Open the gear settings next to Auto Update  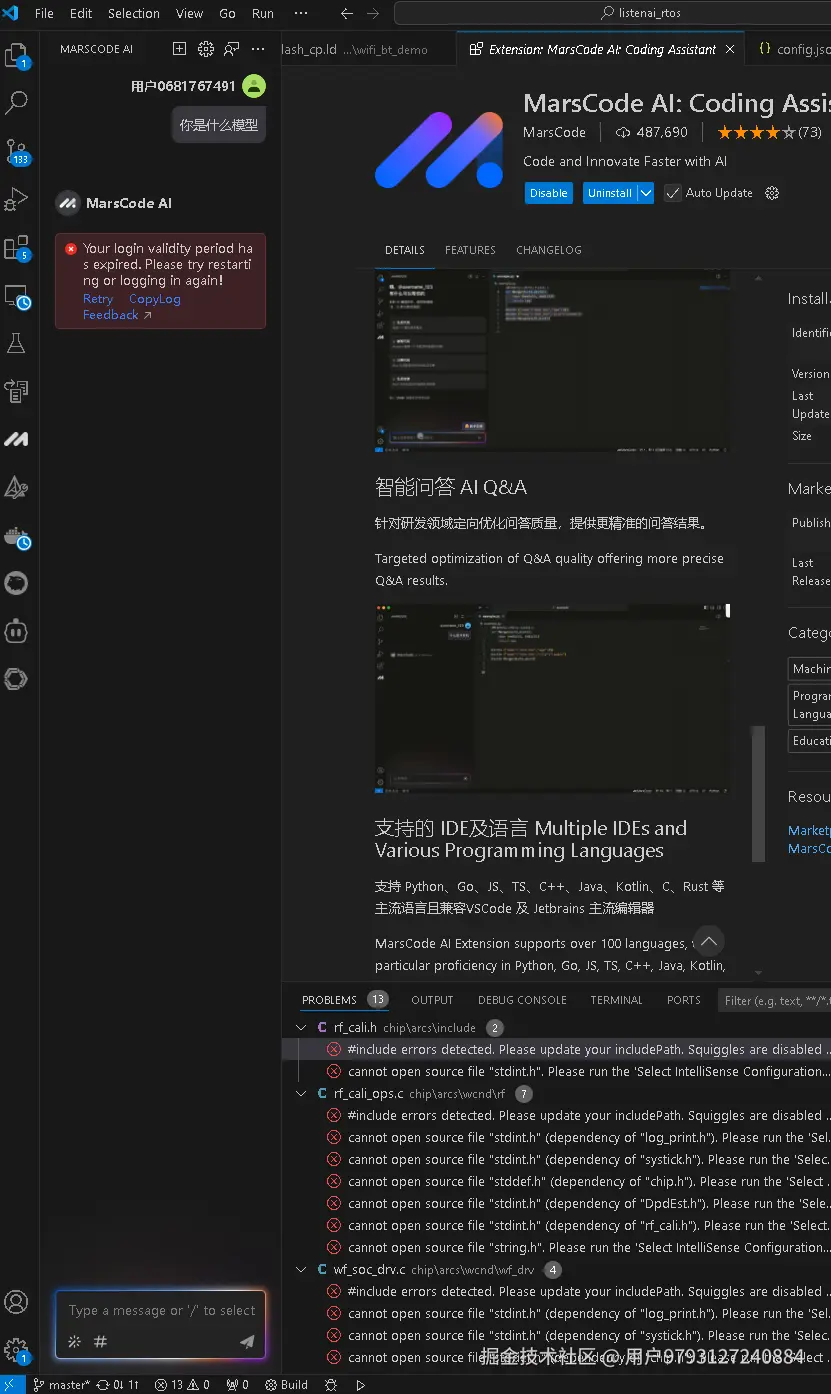(771, 192)
